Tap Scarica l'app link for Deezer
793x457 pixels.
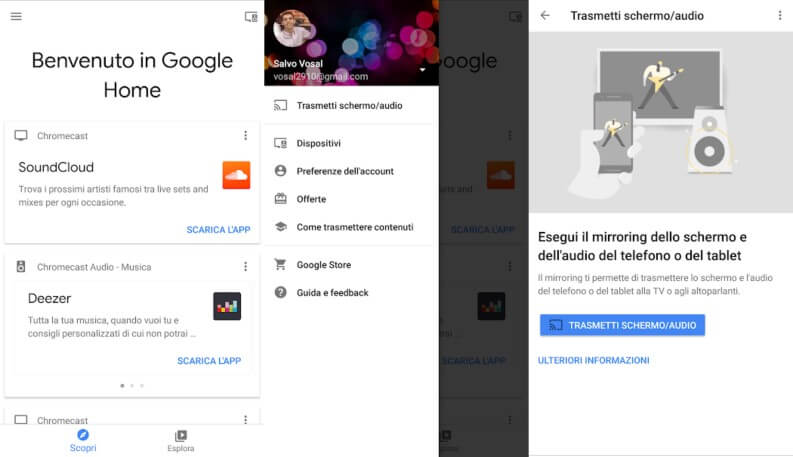[x=209, y=360]
